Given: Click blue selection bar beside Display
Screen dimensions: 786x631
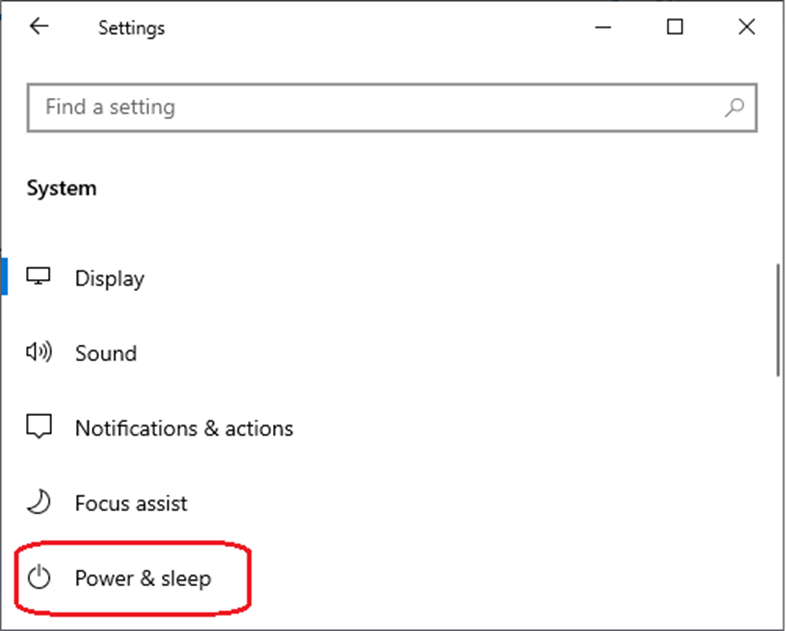Looking at the screenshot, I should [4, 276].
